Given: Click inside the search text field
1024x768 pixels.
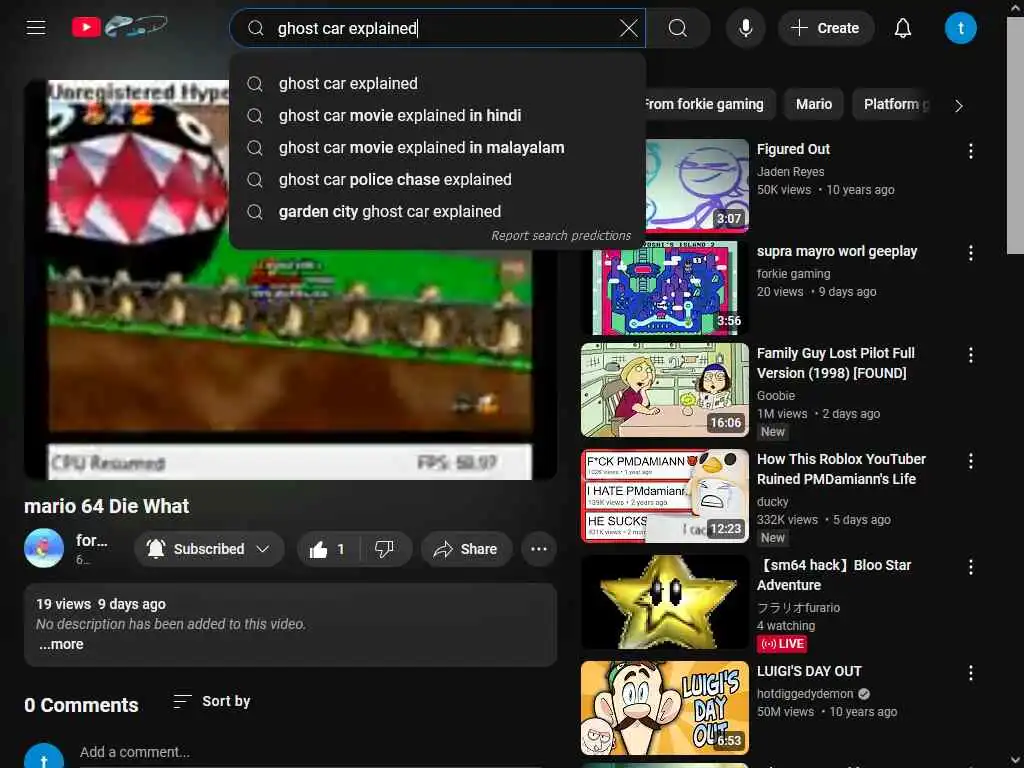Looking at the screenshot, I should (x=438, y=28).
